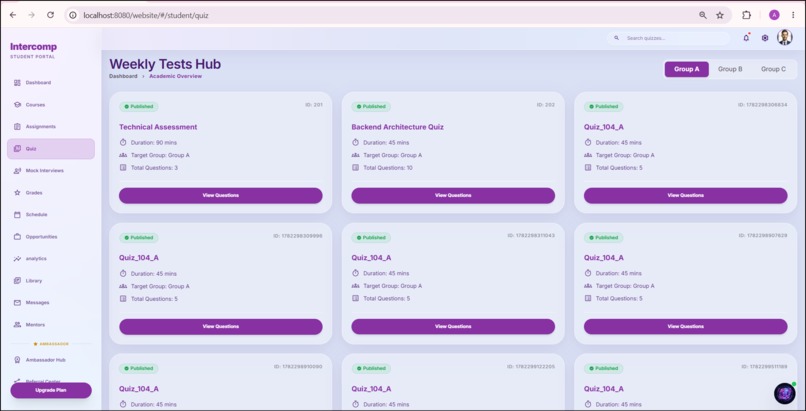Open the Chrome profile avatar 'A'

pyautogui.click(x=774, y=15)
